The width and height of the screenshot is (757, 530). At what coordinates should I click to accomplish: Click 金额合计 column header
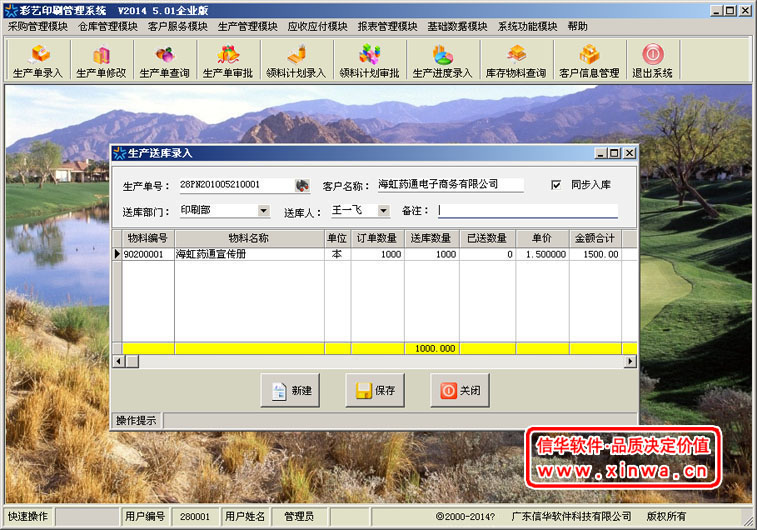tap(595, 238)
